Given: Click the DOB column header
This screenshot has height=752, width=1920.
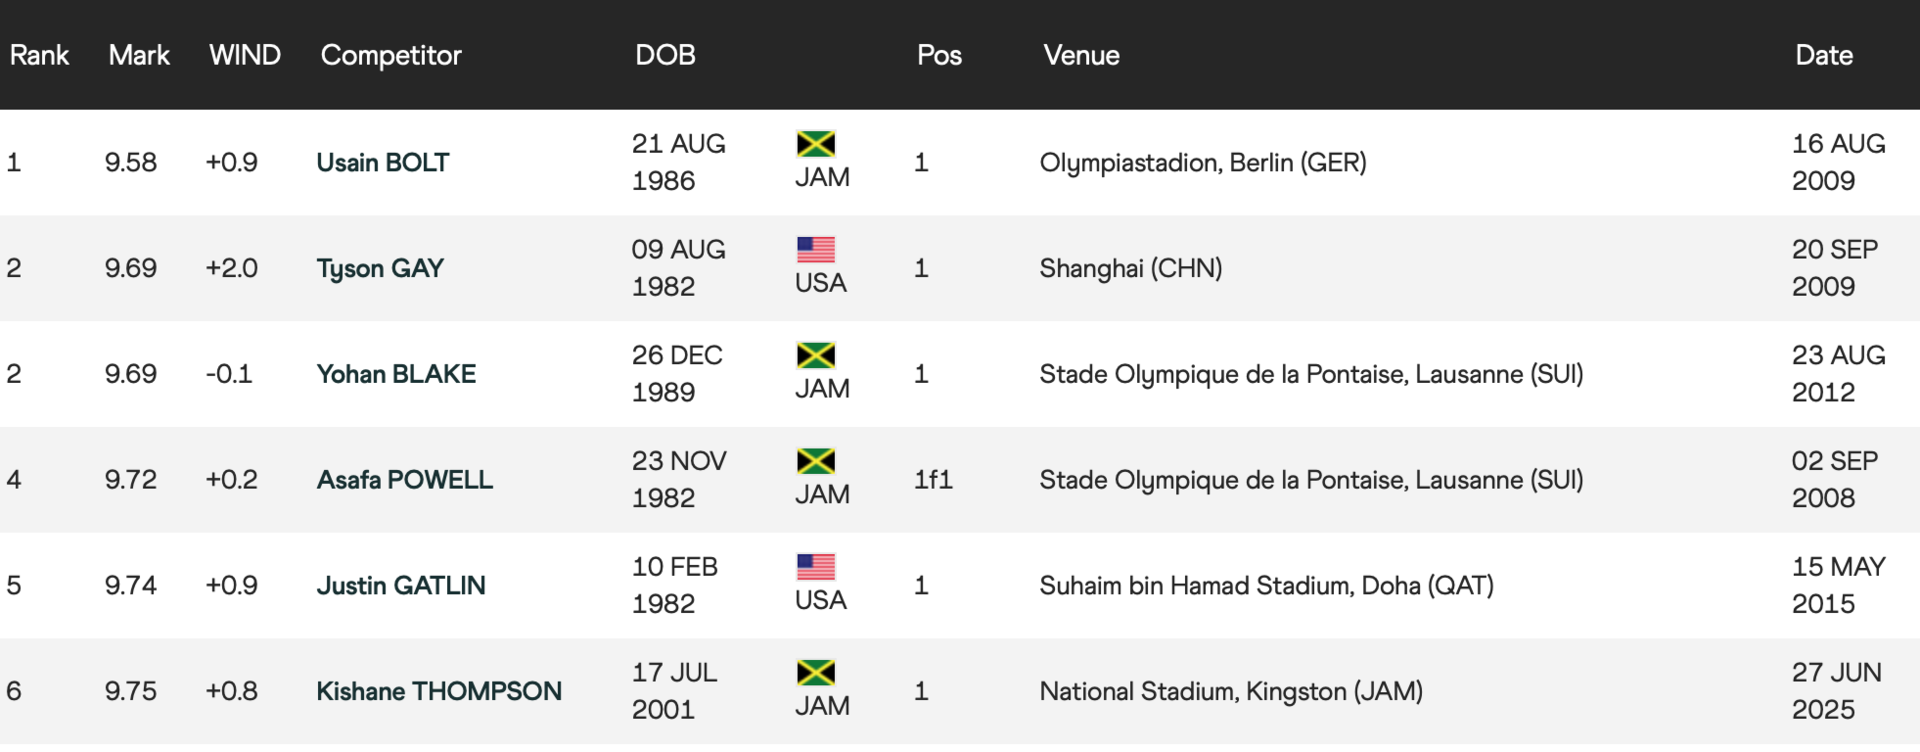Looking at the screenshot, I should coord(665,55).
